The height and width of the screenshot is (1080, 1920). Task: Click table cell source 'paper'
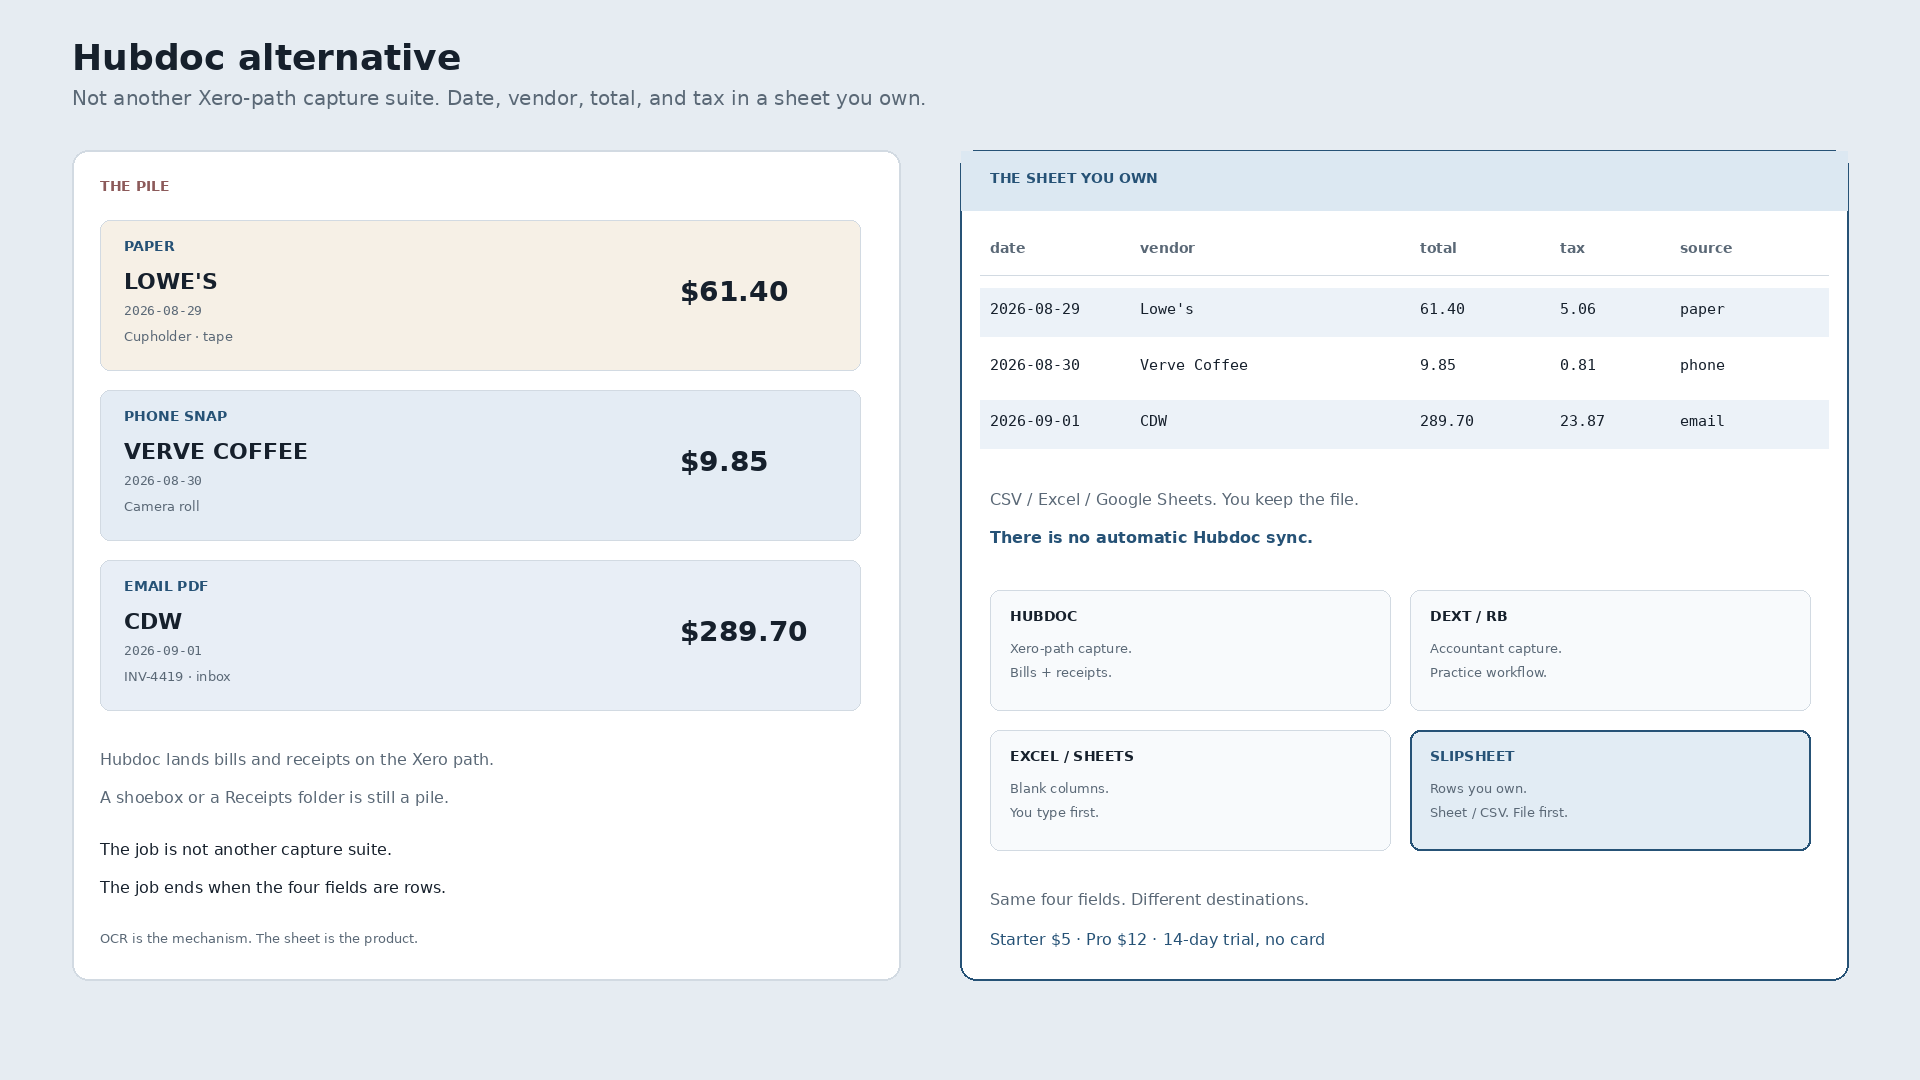click(1702, 309)
